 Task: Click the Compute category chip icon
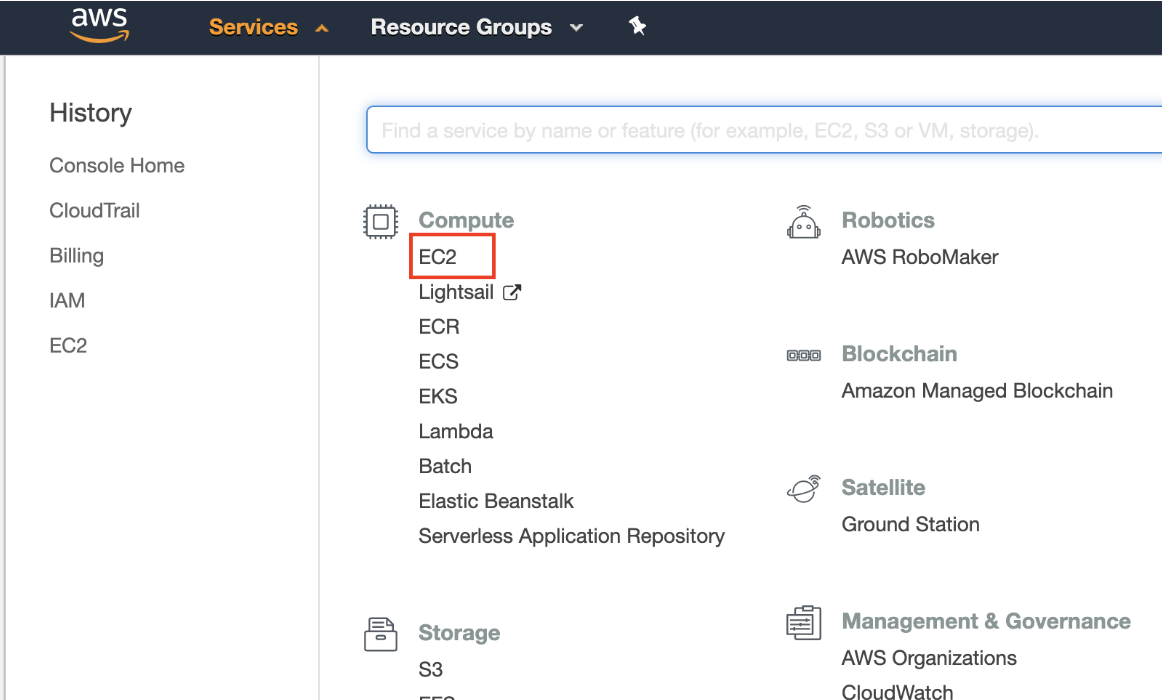[x=380, y=221]
